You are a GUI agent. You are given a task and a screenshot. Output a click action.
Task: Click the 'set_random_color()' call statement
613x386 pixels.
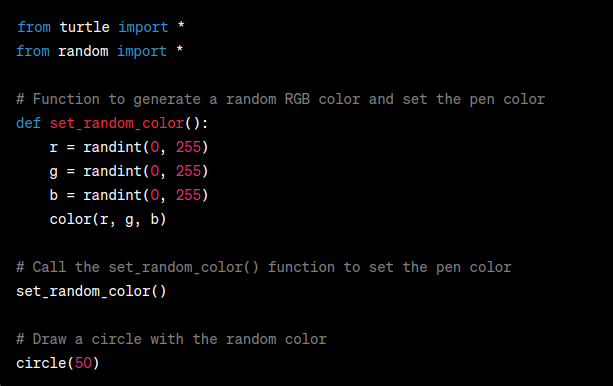click(91, 292)
